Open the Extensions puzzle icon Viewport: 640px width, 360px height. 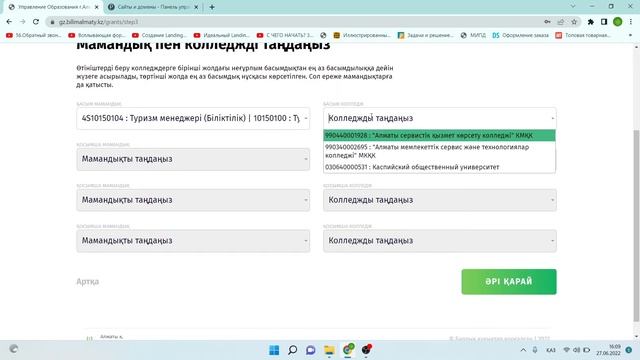[x=591, y=22]
